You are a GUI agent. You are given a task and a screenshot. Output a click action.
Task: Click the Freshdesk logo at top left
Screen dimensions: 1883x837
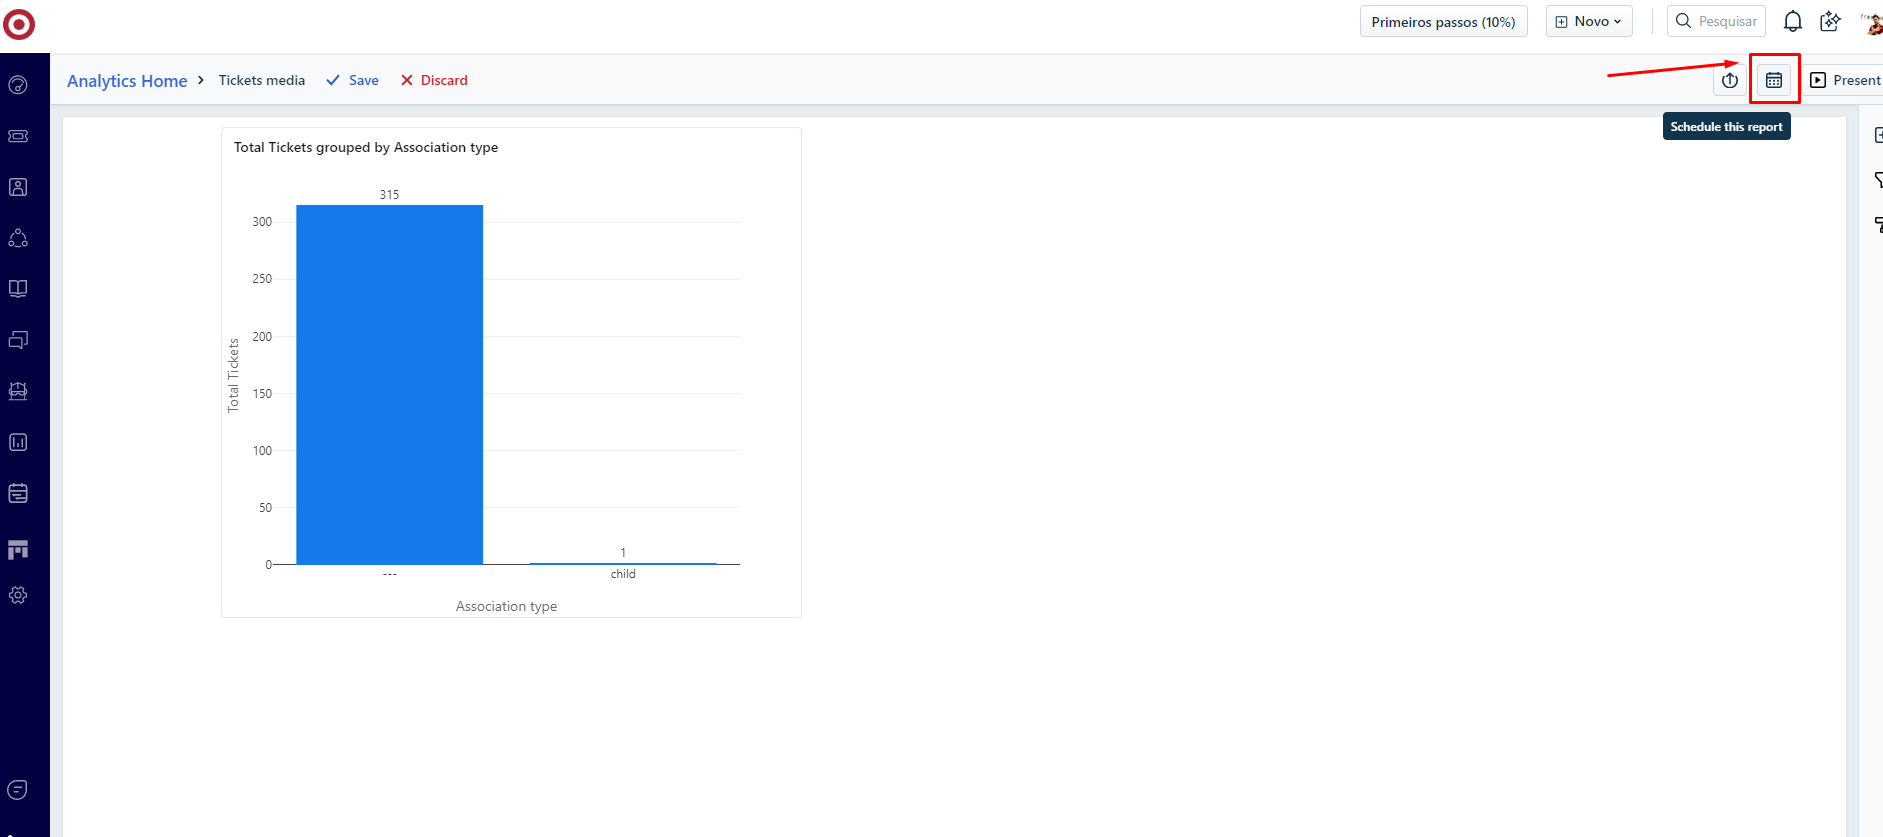point(19,24)
